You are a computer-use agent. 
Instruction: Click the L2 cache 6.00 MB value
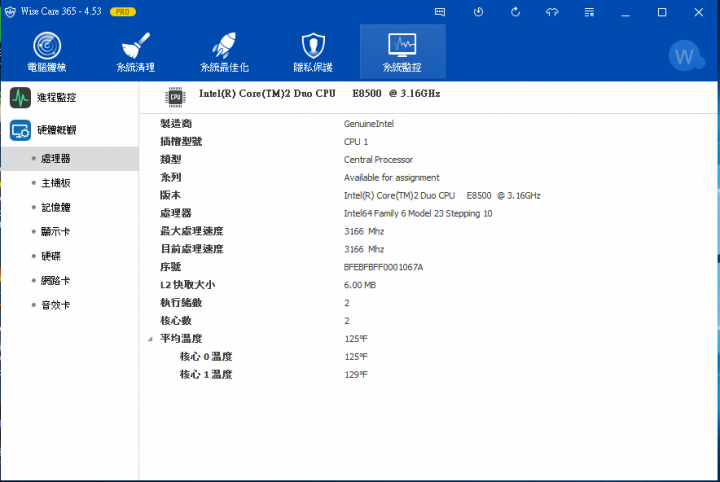[360, 285]
